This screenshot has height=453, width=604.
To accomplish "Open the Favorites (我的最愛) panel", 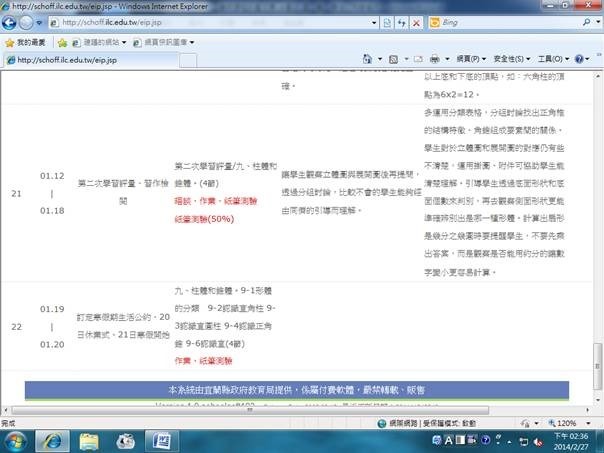I will [x=25, y=42].
